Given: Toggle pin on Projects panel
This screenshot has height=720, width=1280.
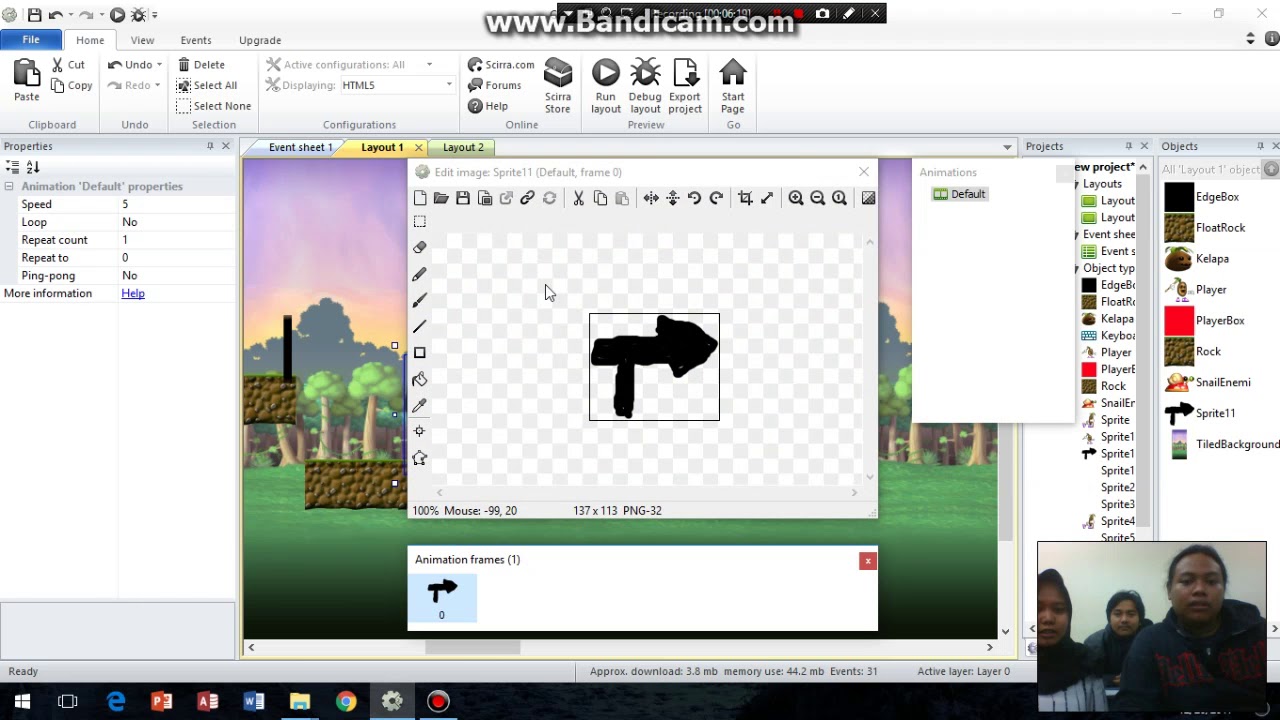Looking at the screenshot, I should 1129,146.
